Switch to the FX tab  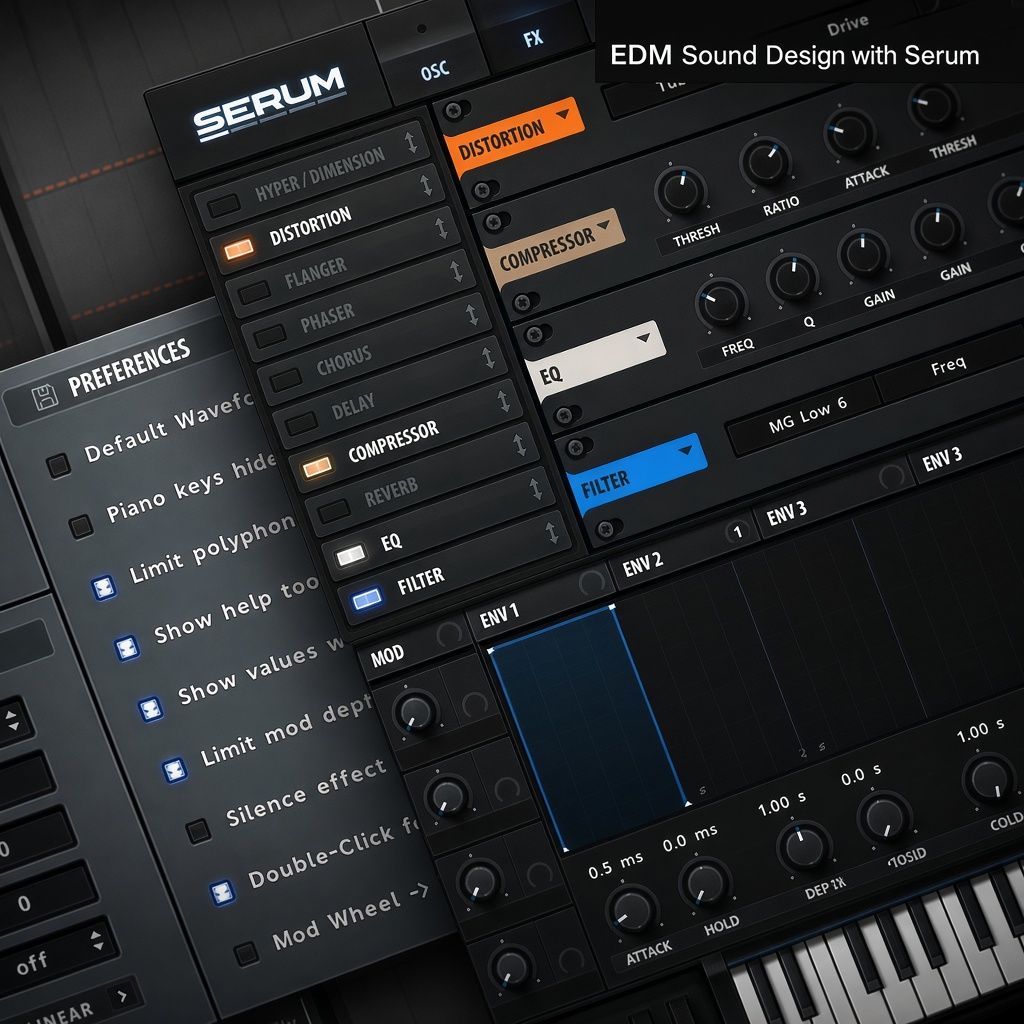click(x=533, y=39)
